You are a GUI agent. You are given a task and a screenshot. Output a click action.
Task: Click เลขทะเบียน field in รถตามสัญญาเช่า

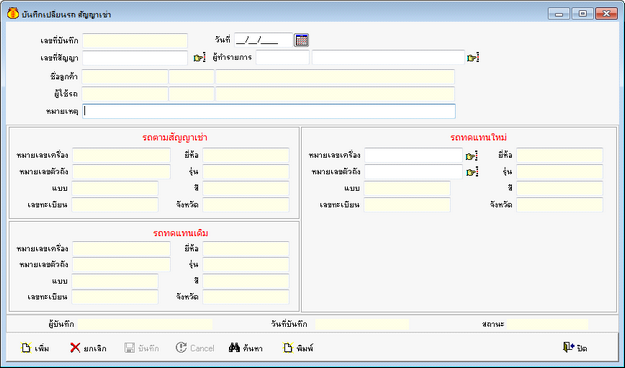pyautogui.click(x=115, y=205)
